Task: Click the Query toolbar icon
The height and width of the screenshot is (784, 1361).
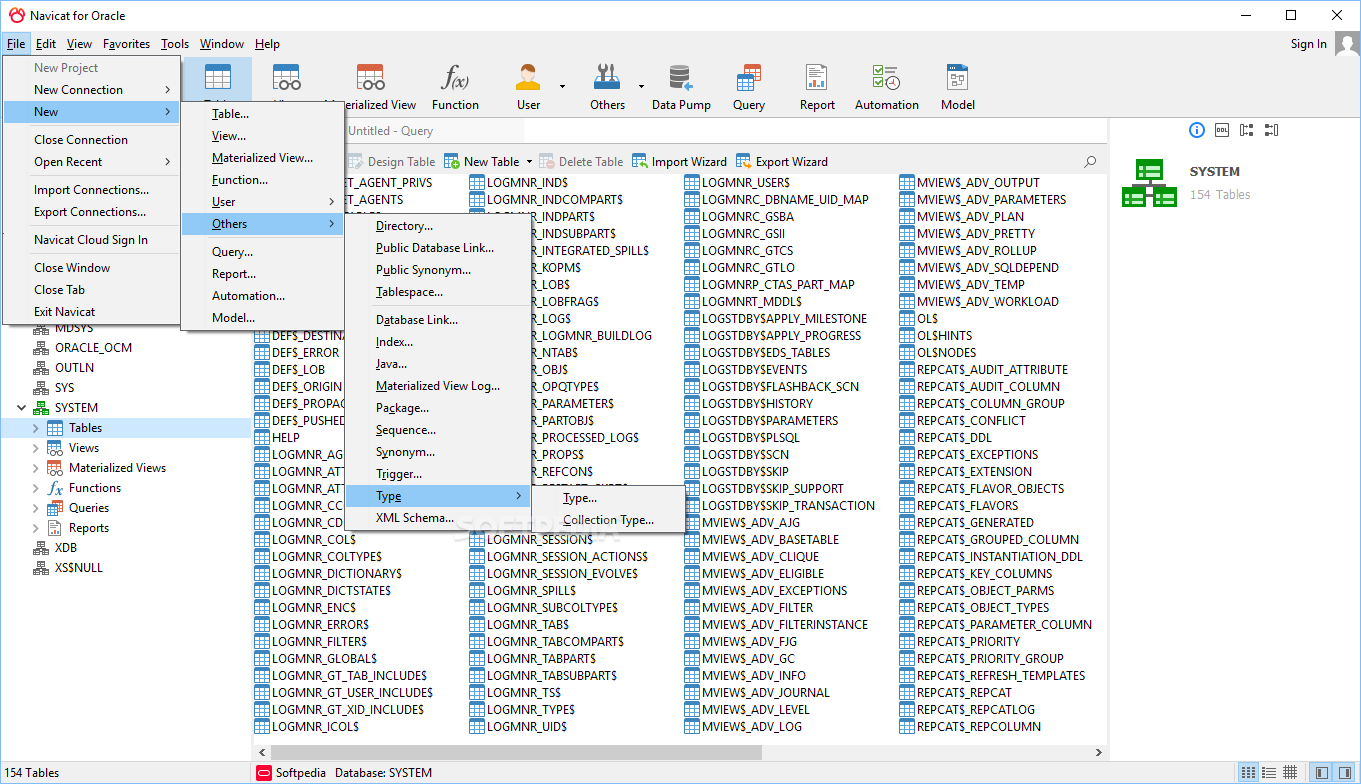Action: pos(748,78)
